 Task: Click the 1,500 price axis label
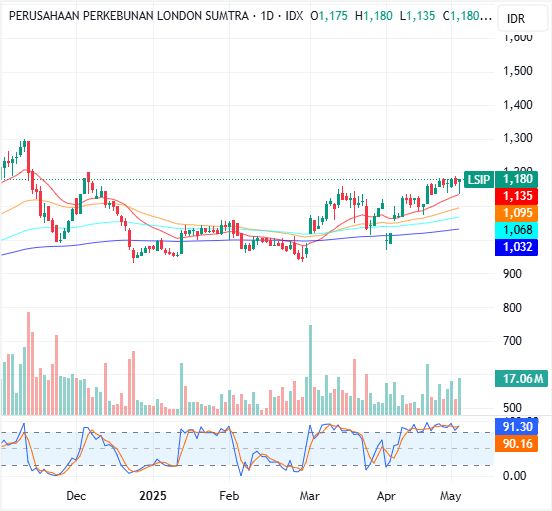[518, 71]
